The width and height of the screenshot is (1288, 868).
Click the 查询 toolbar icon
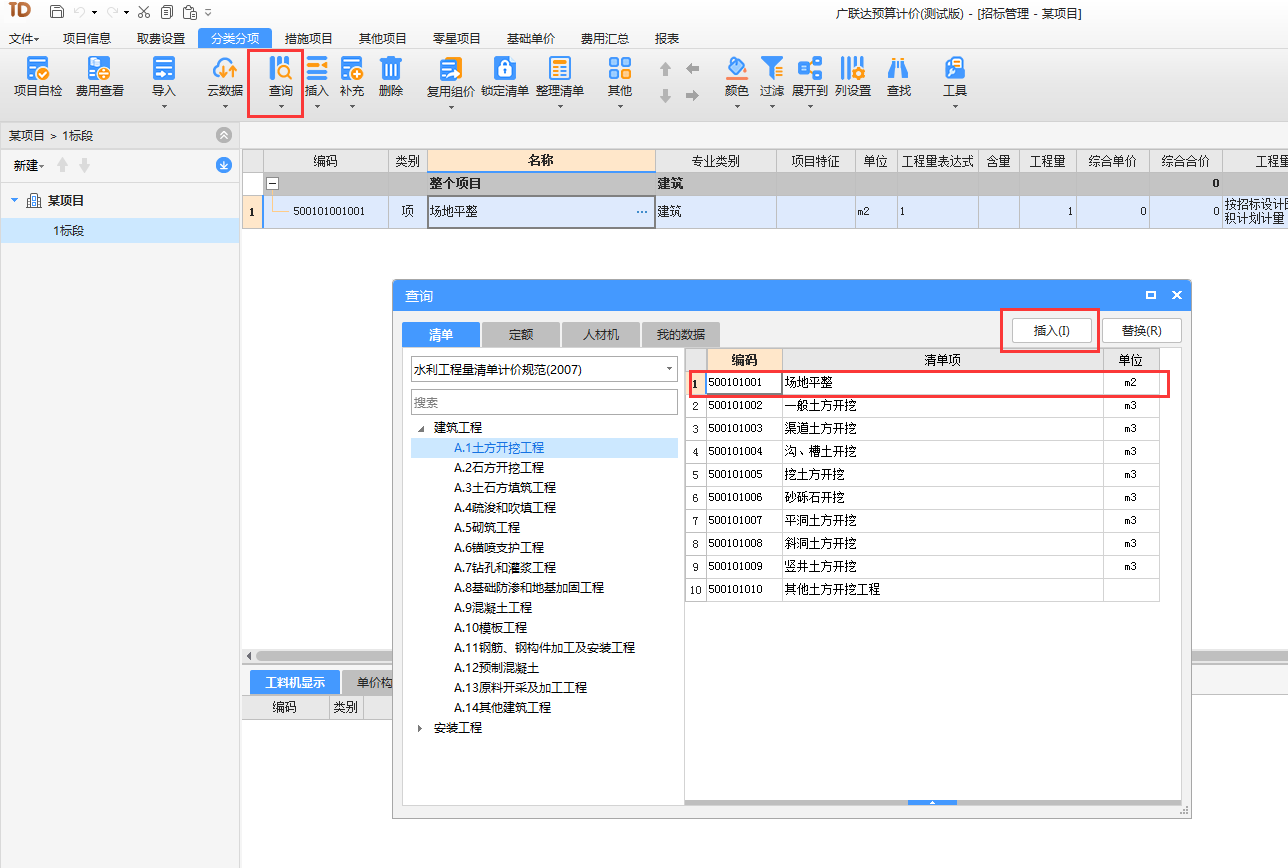(280, 70)
